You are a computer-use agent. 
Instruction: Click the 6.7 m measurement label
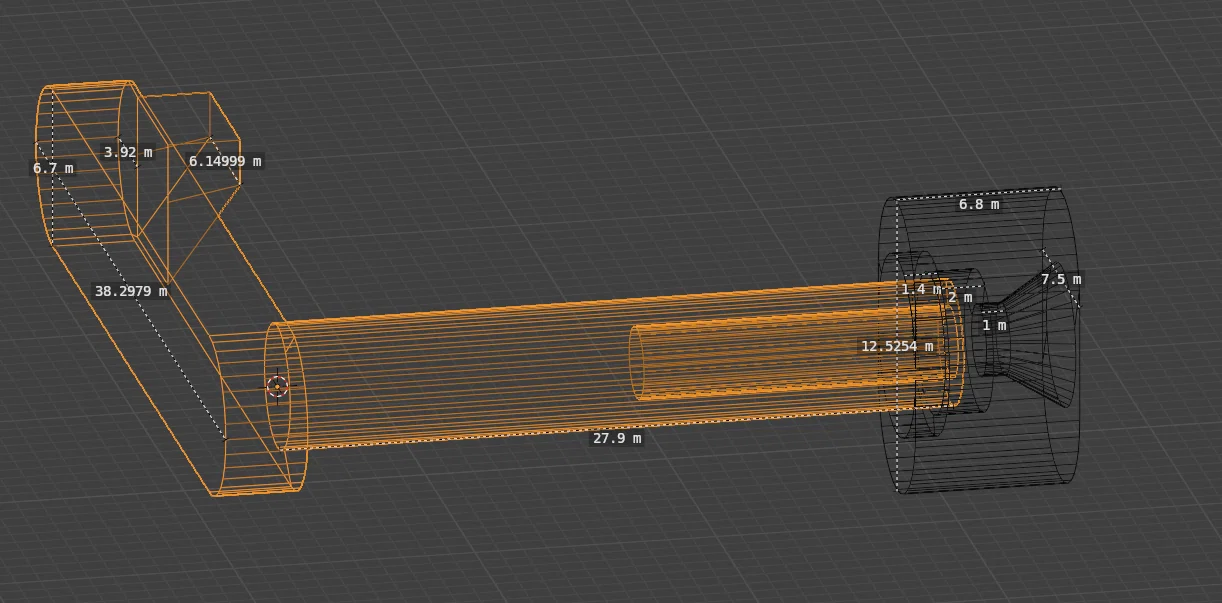click(53, 168)
